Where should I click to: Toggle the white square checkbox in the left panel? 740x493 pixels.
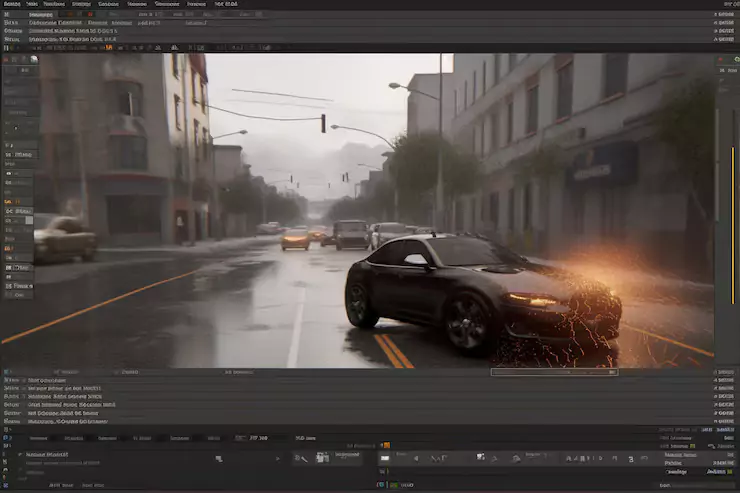[x=29, y=220]
